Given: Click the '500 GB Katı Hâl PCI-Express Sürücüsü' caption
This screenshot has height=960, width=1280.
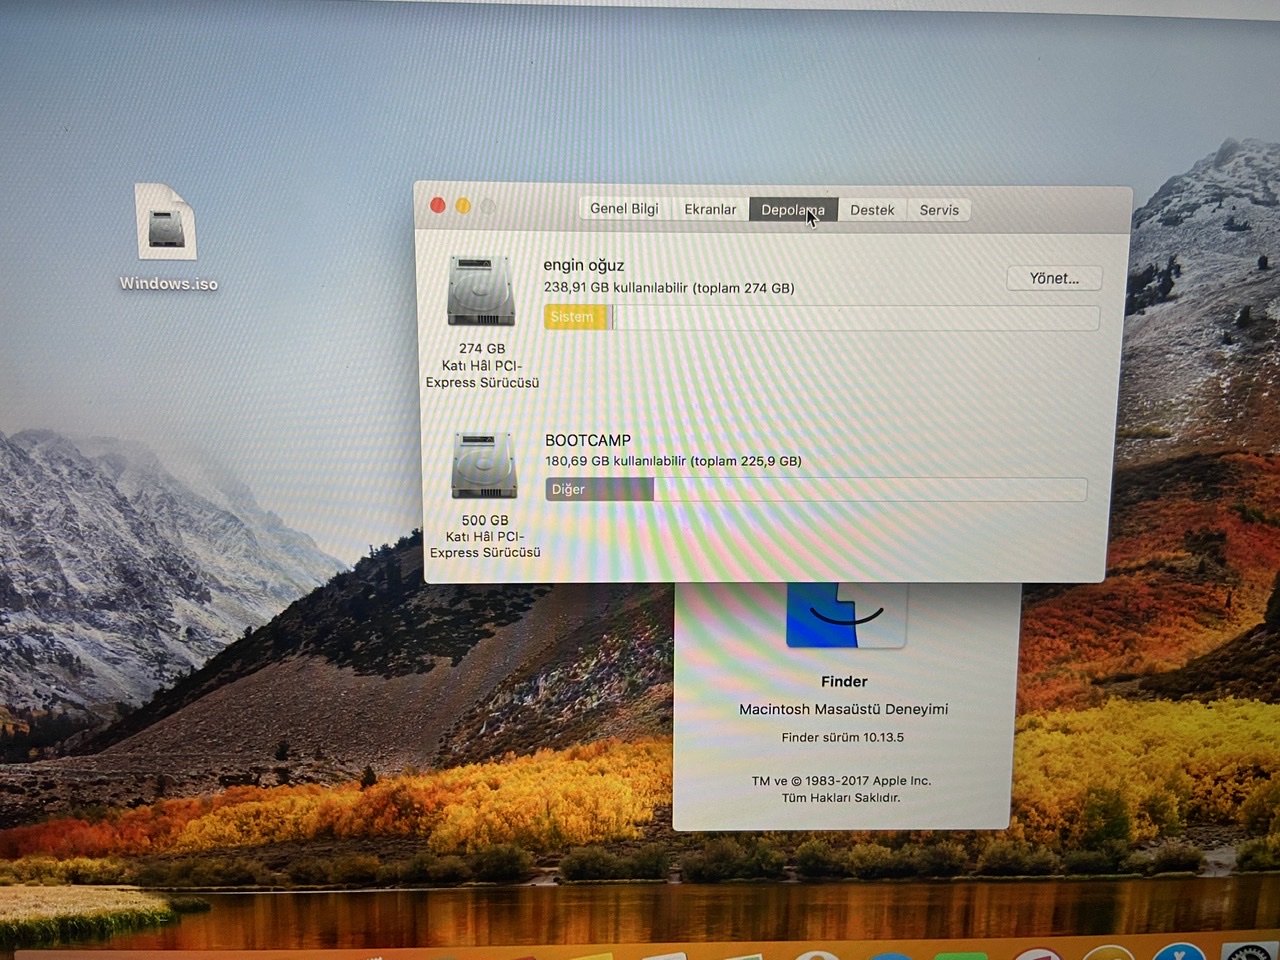Looking at the screenshot, I should pyautogui.click(x=485, y=536).
